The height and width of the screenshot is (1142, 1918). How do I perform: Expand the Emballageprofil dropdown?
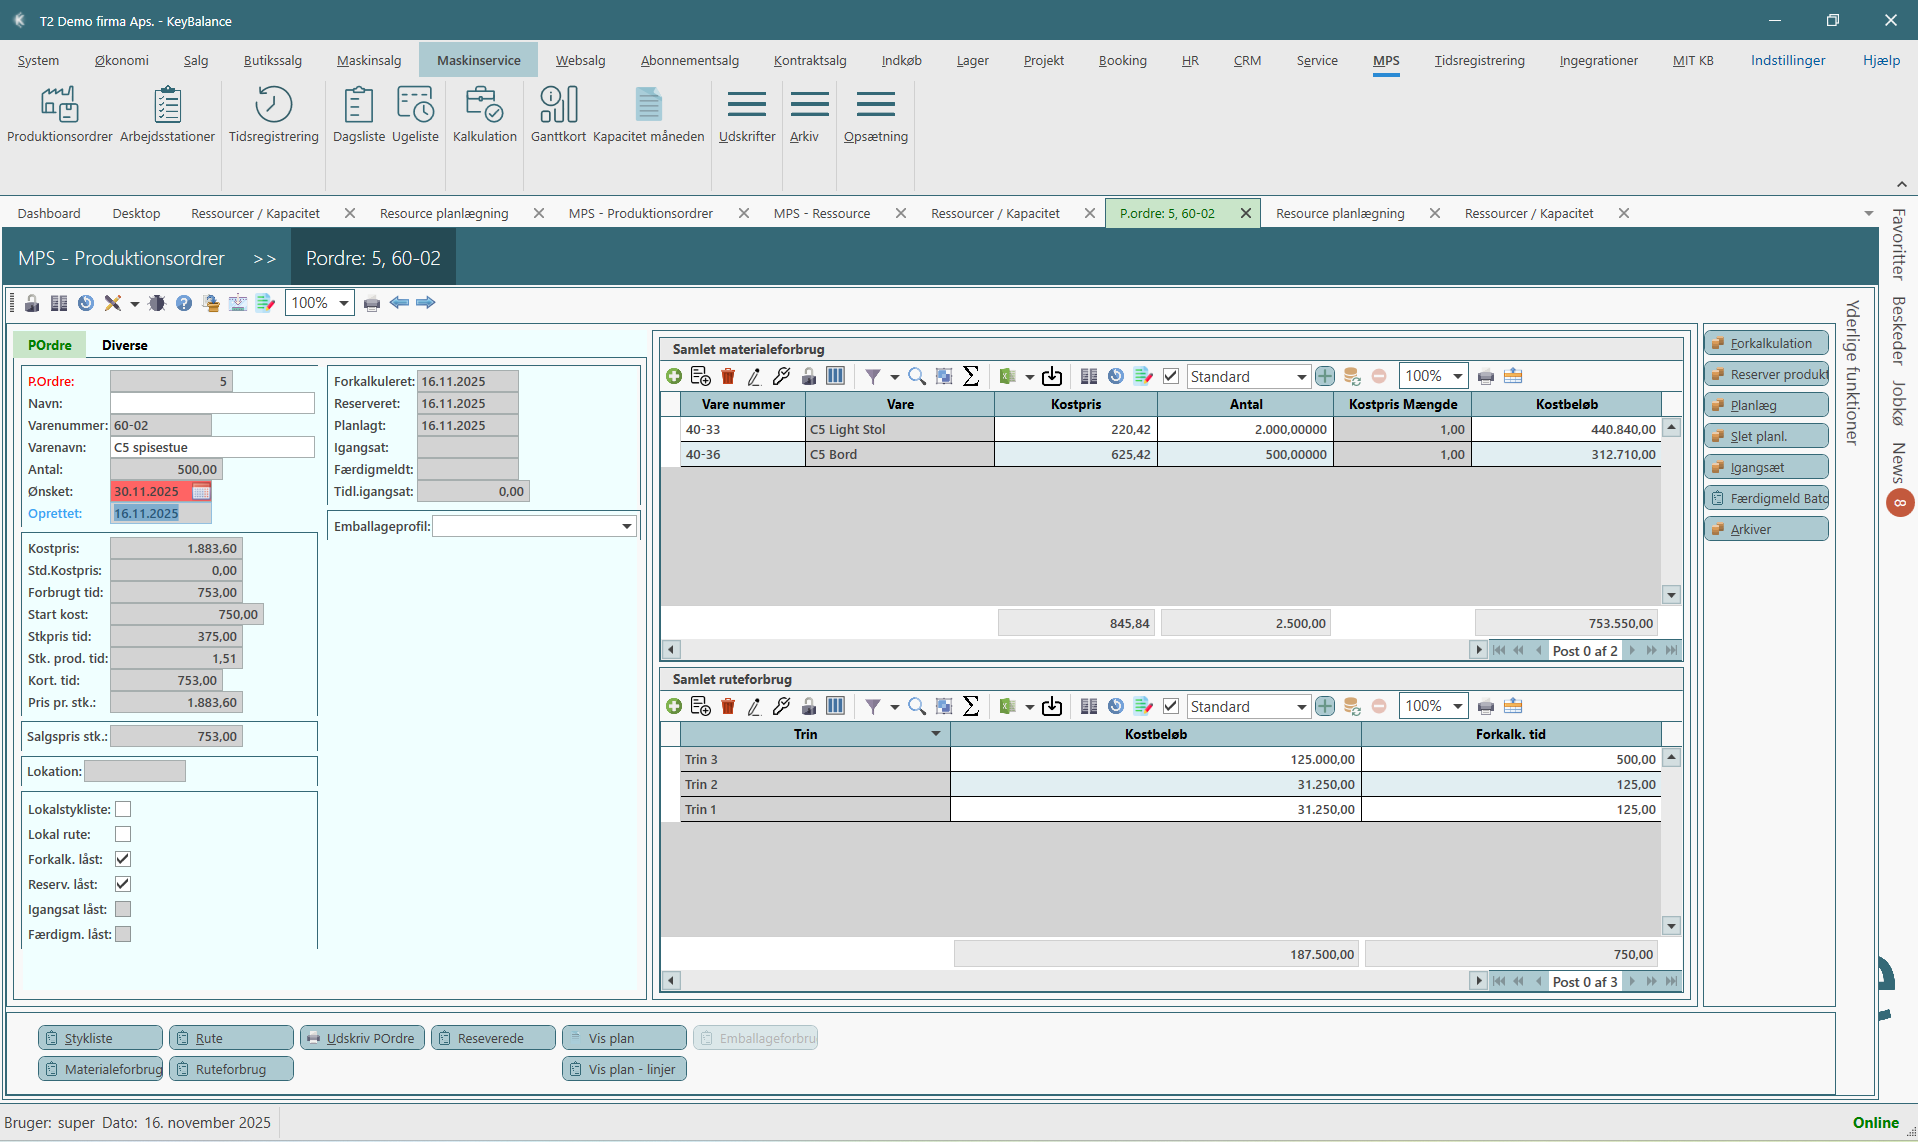point(626,526)
